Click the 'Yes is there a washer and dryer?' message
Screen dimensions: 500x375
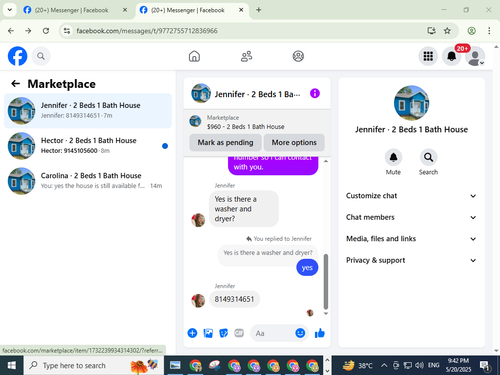(x=244, y=209)
